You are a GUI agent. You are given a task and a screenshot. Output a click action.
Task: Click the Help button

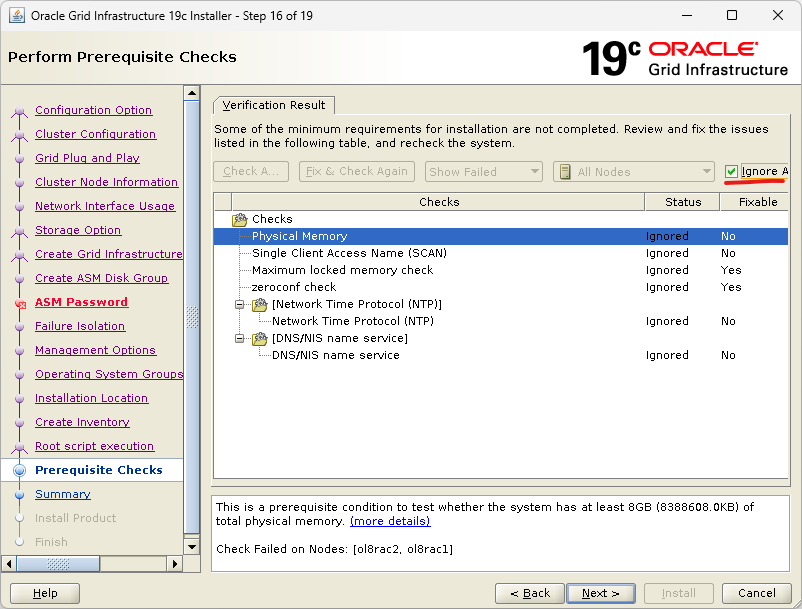click(x=45, y=593)
